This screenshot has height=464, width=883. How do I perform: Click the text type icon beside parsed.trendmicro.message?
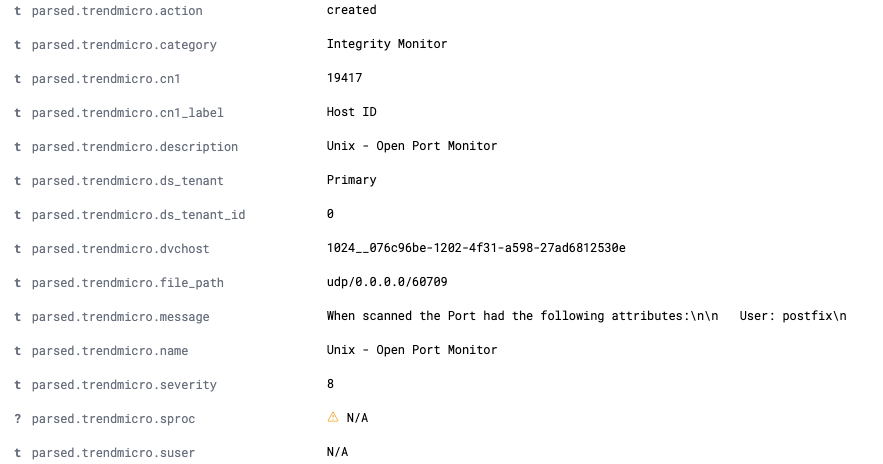(17, 317)
